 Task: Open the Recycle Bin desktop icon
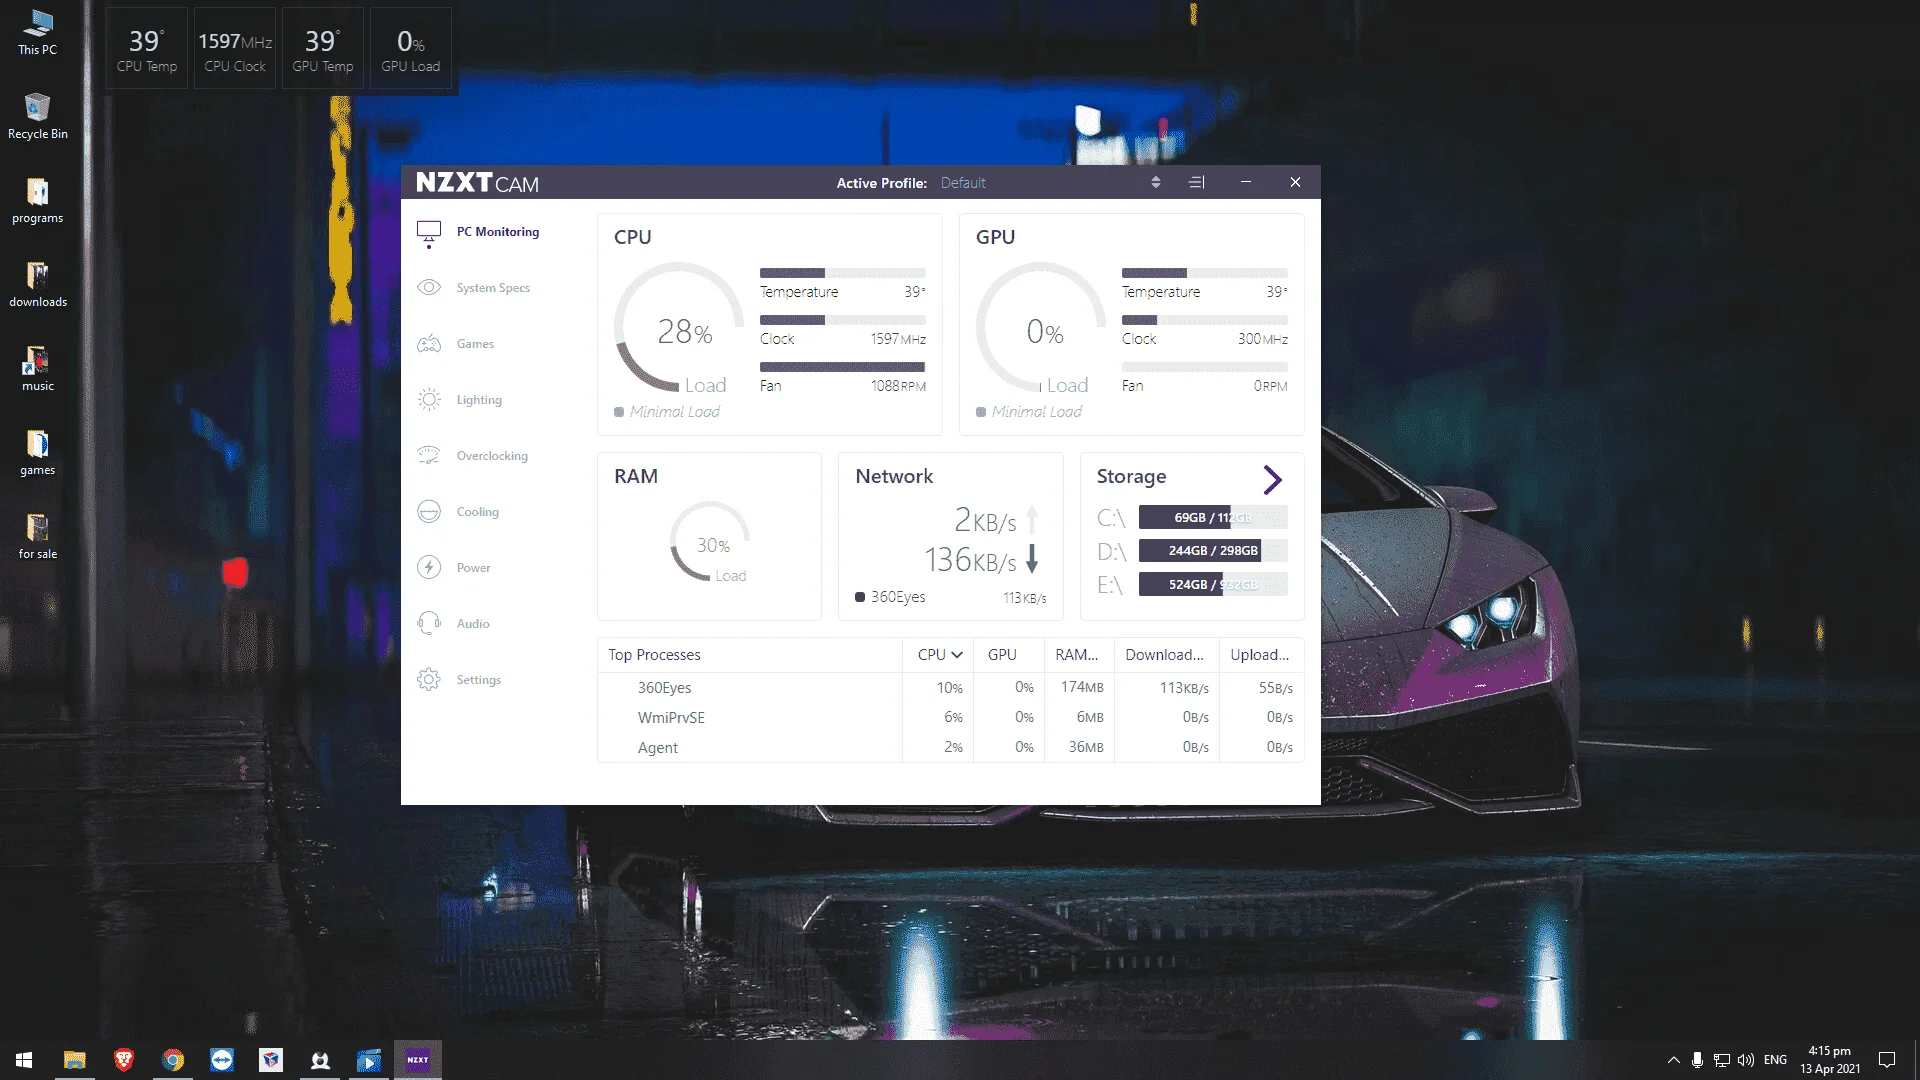38,116
